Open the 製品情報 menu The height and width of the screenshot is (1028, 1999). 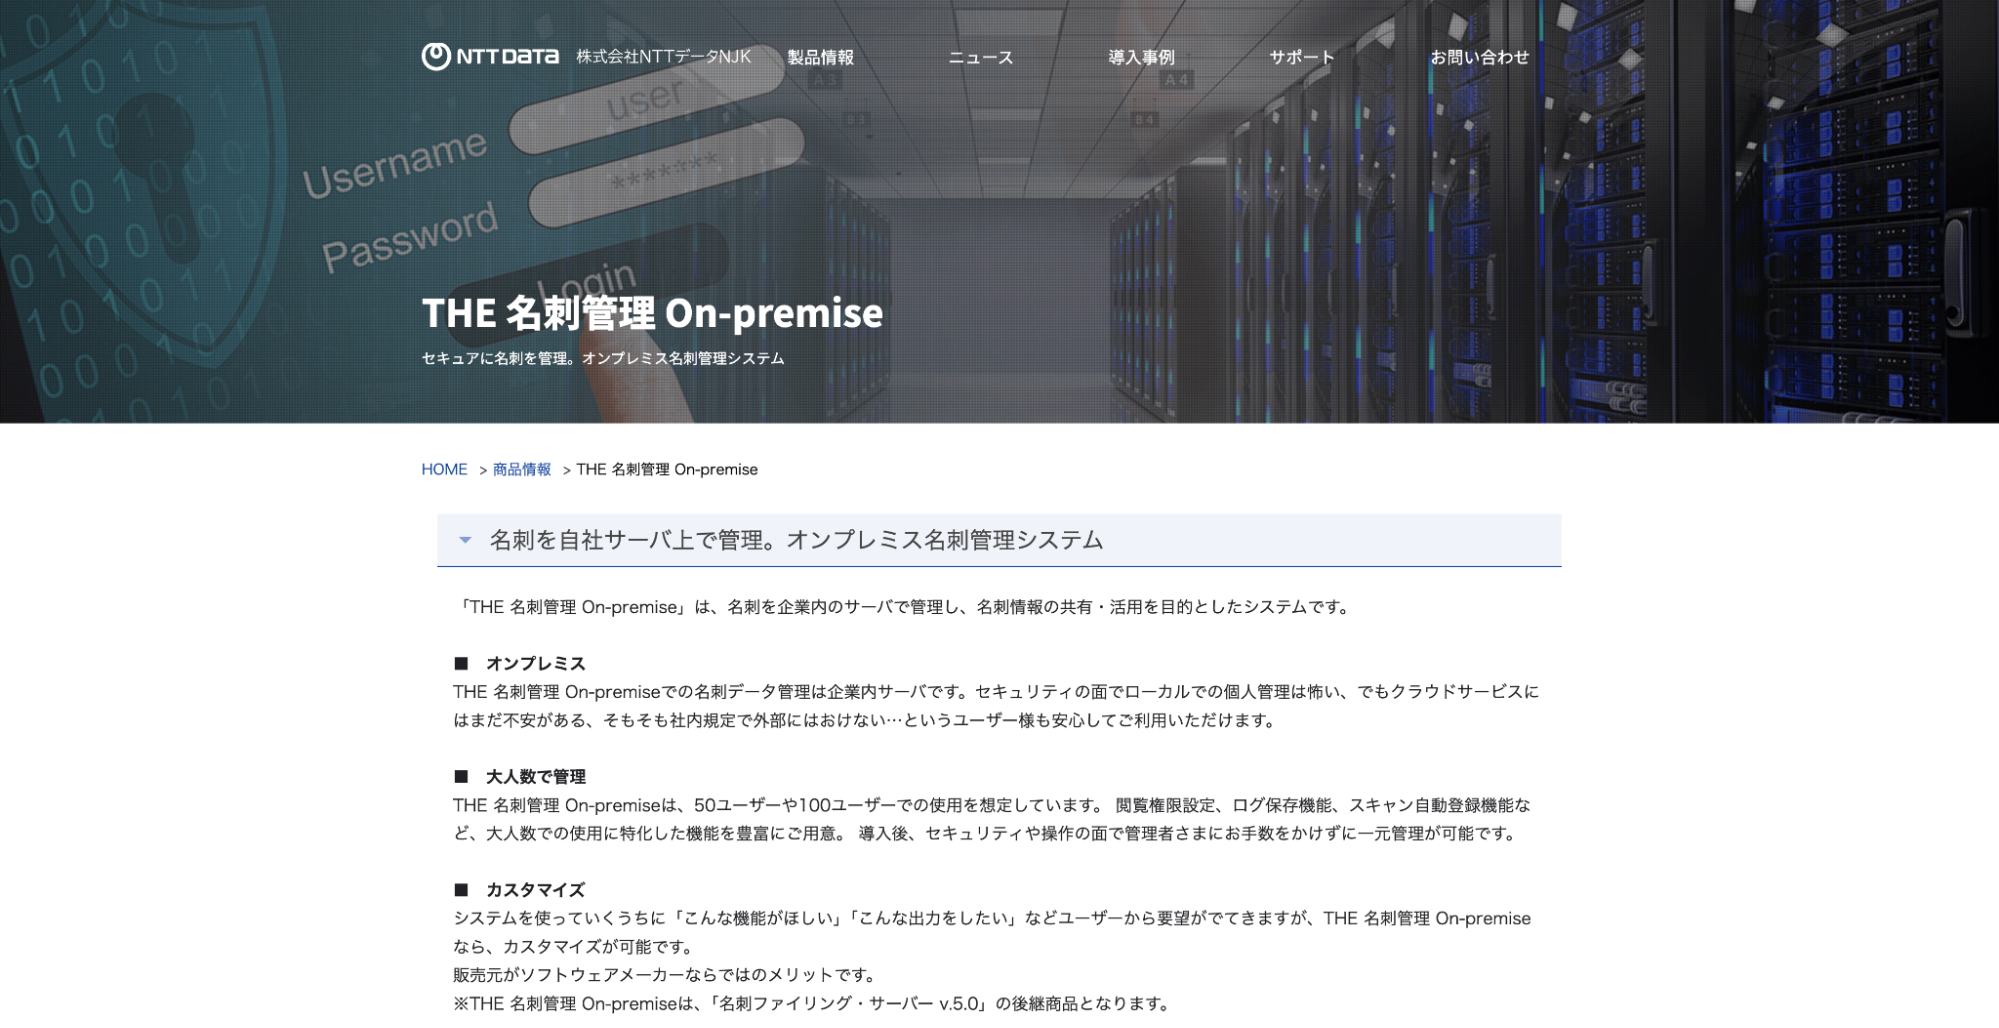[820, 58]
